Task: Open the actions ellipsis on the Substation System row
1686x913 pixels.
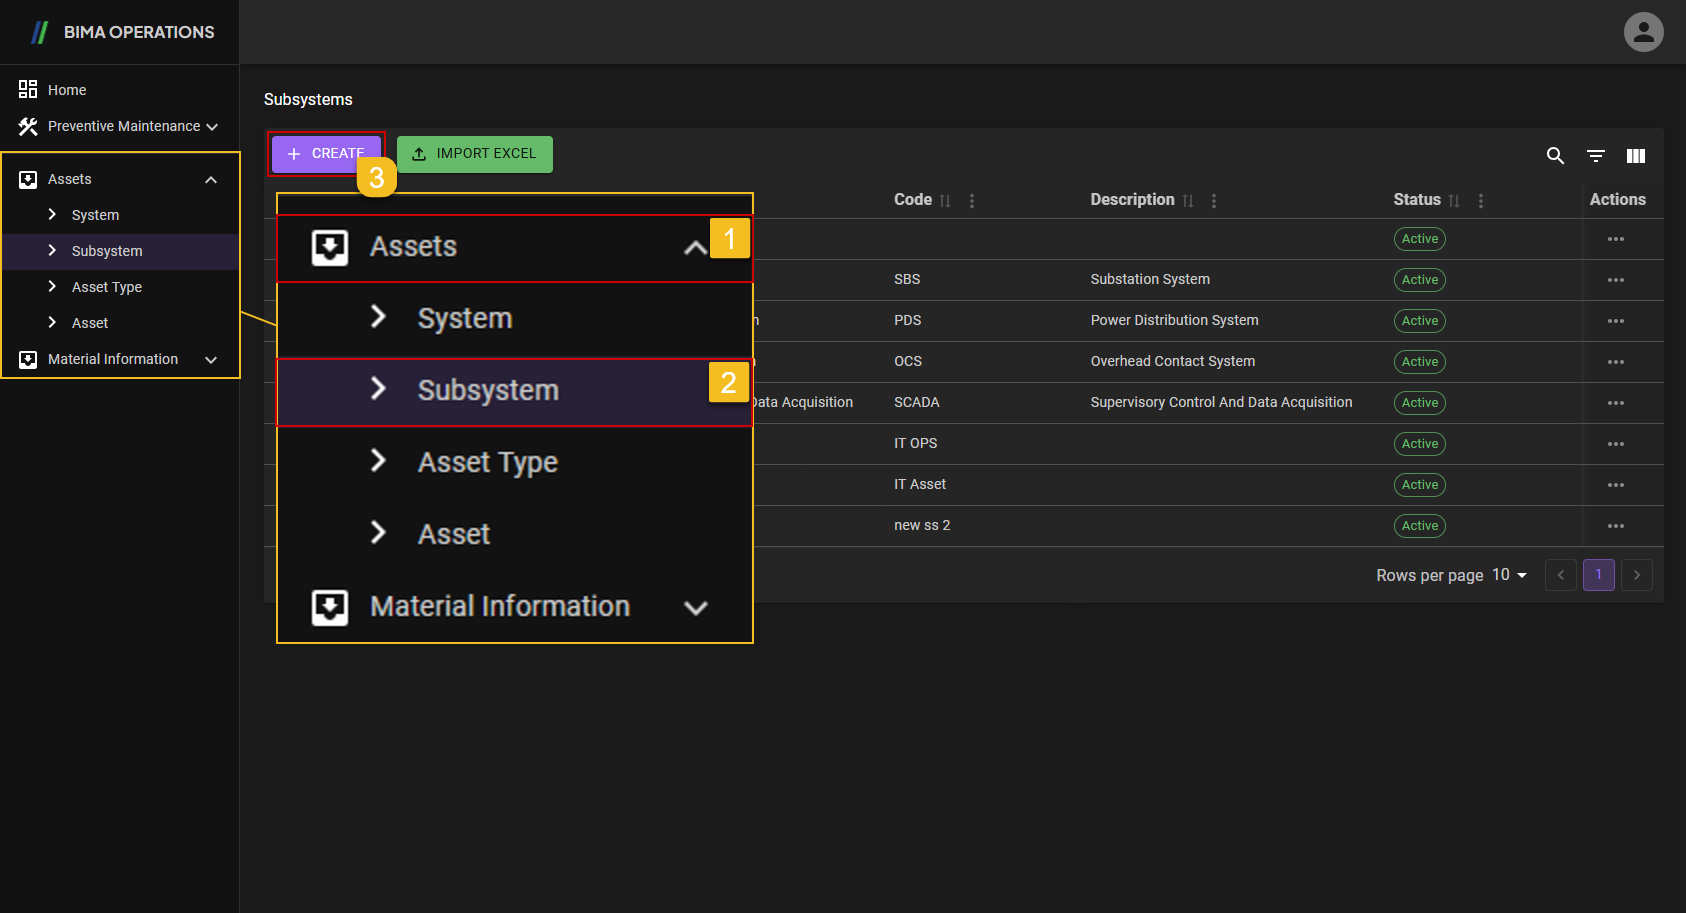Action: point(1616,280)
